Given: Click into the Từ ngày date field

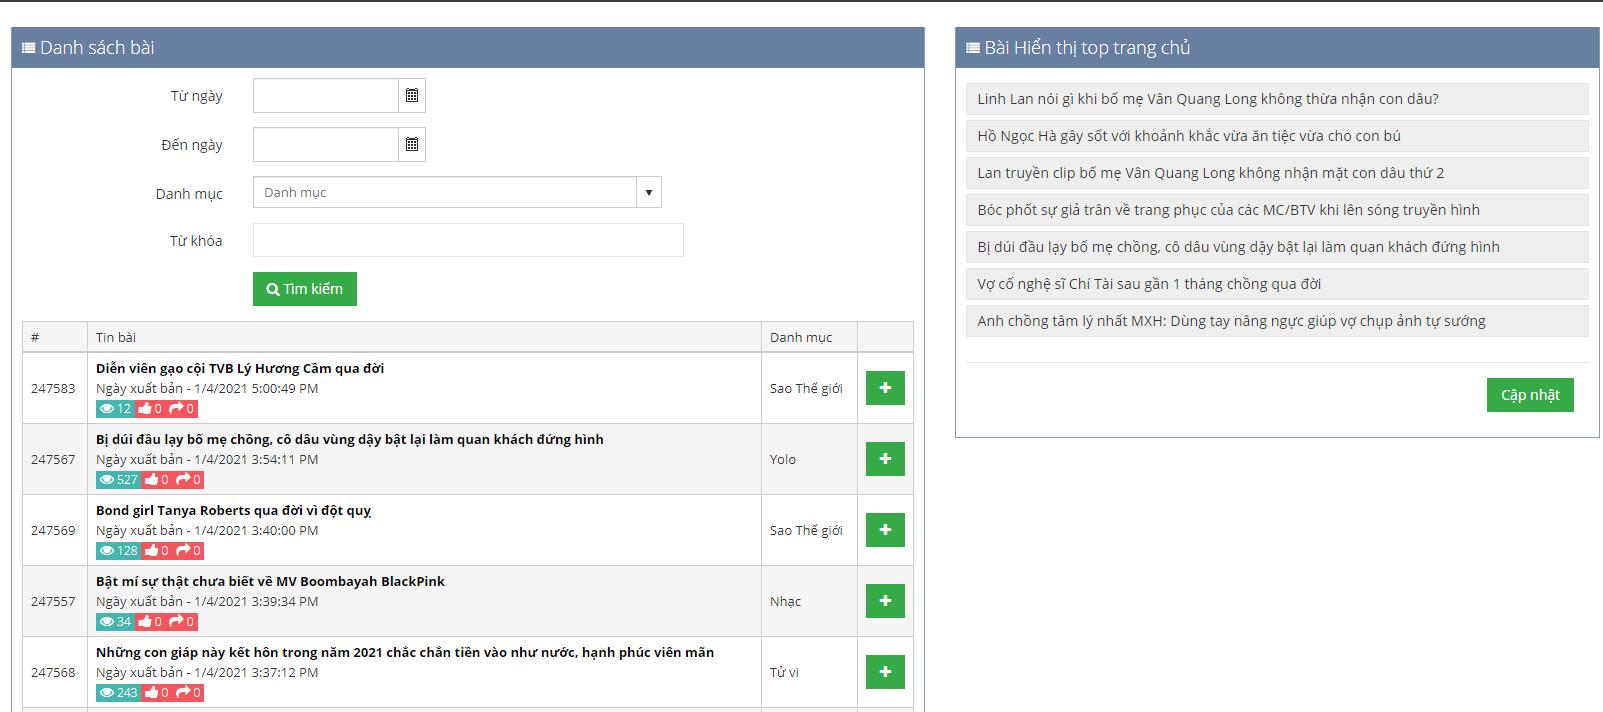Looking at the screenshot, I should coord(326,96).
